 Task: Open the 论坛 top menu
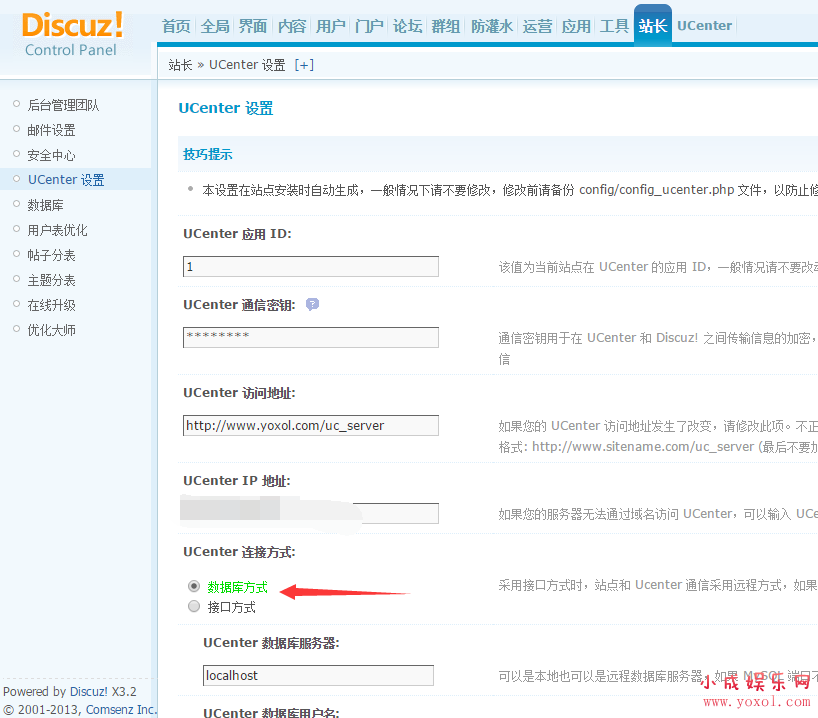(407, 26)
